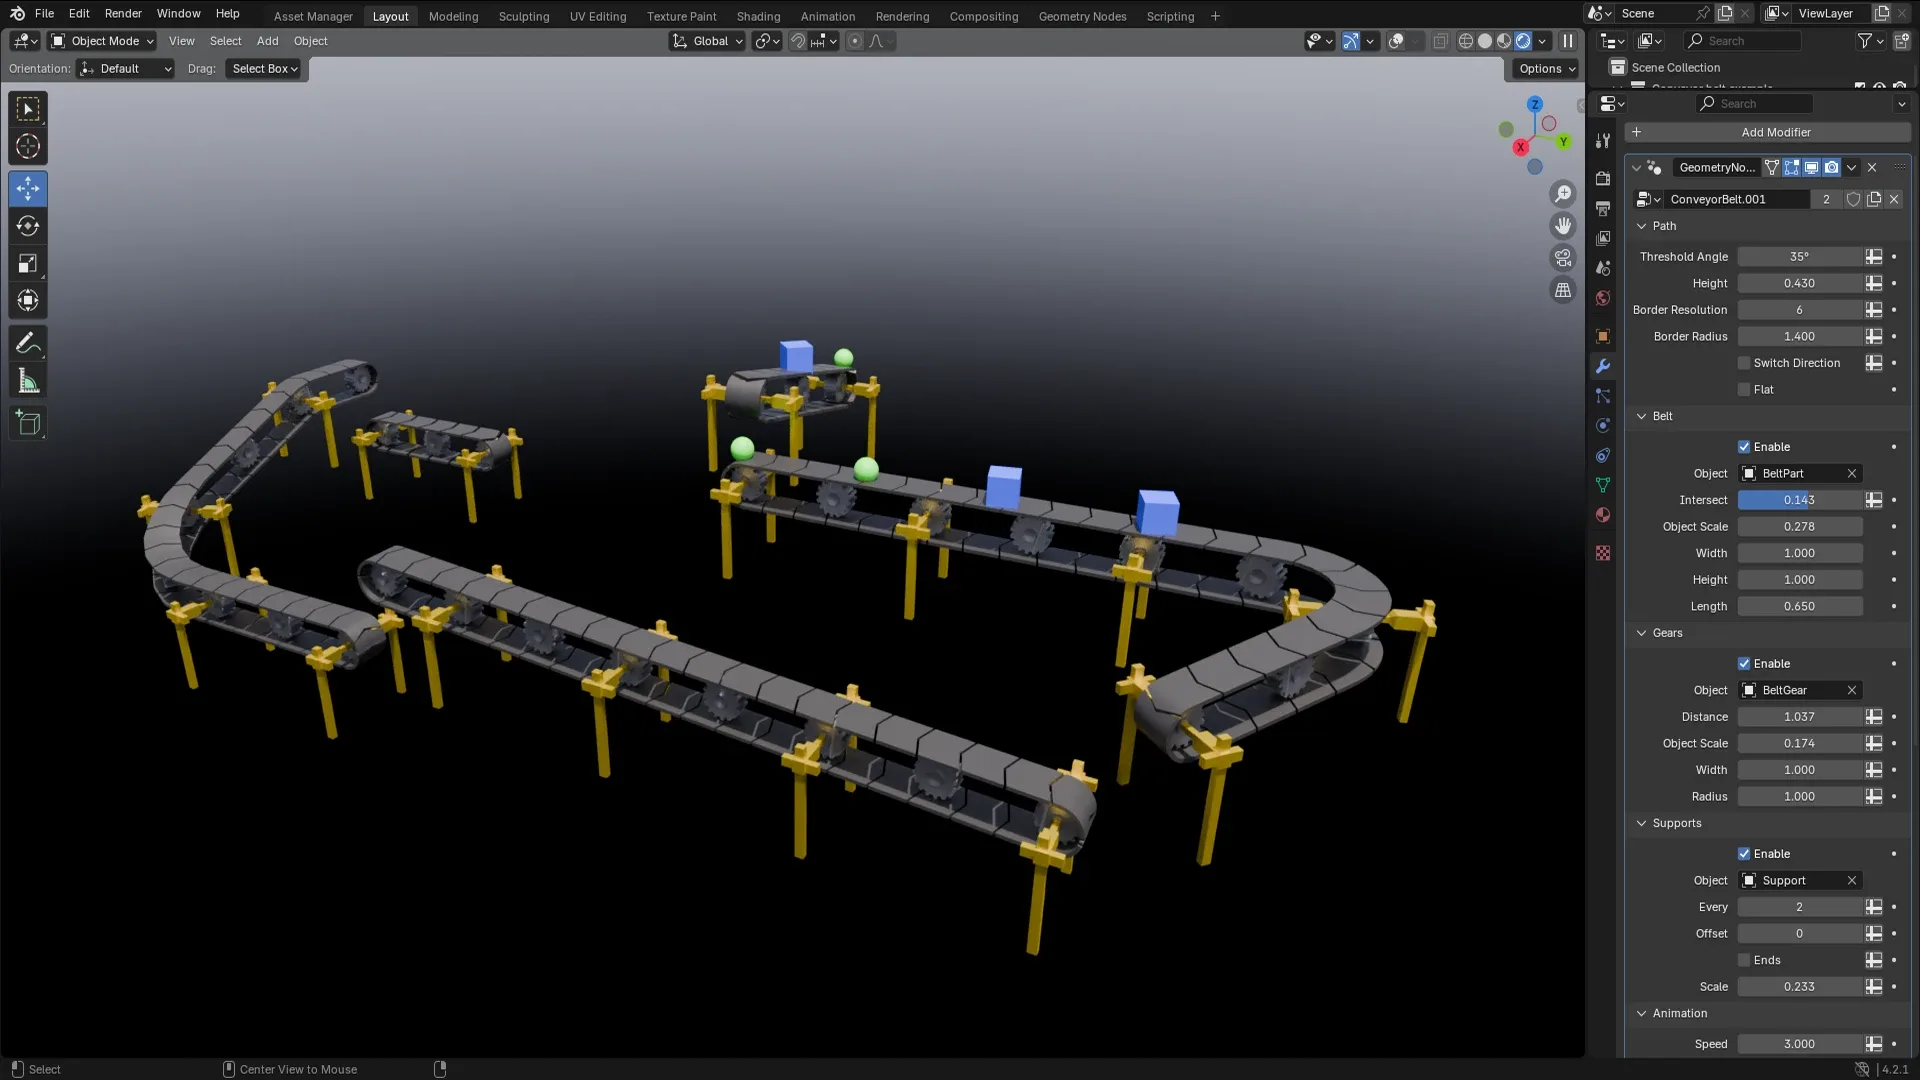This screenshot has height=1080, width=1920.
Task: Disable Enable under the Gears section
Action: [x=1744, y=663]
